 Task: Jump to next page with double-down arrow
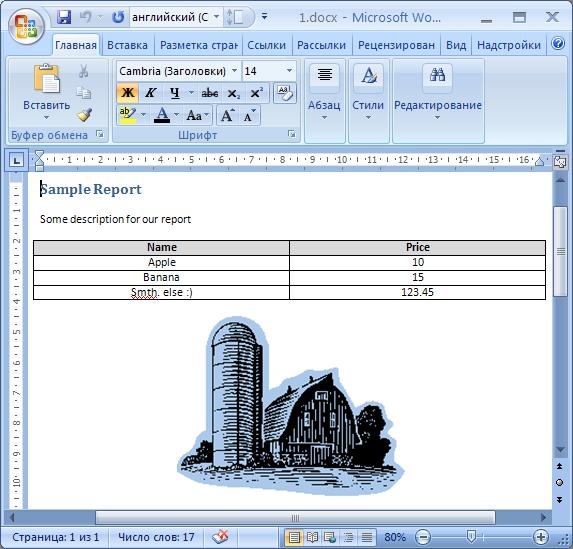pos(559,500)
